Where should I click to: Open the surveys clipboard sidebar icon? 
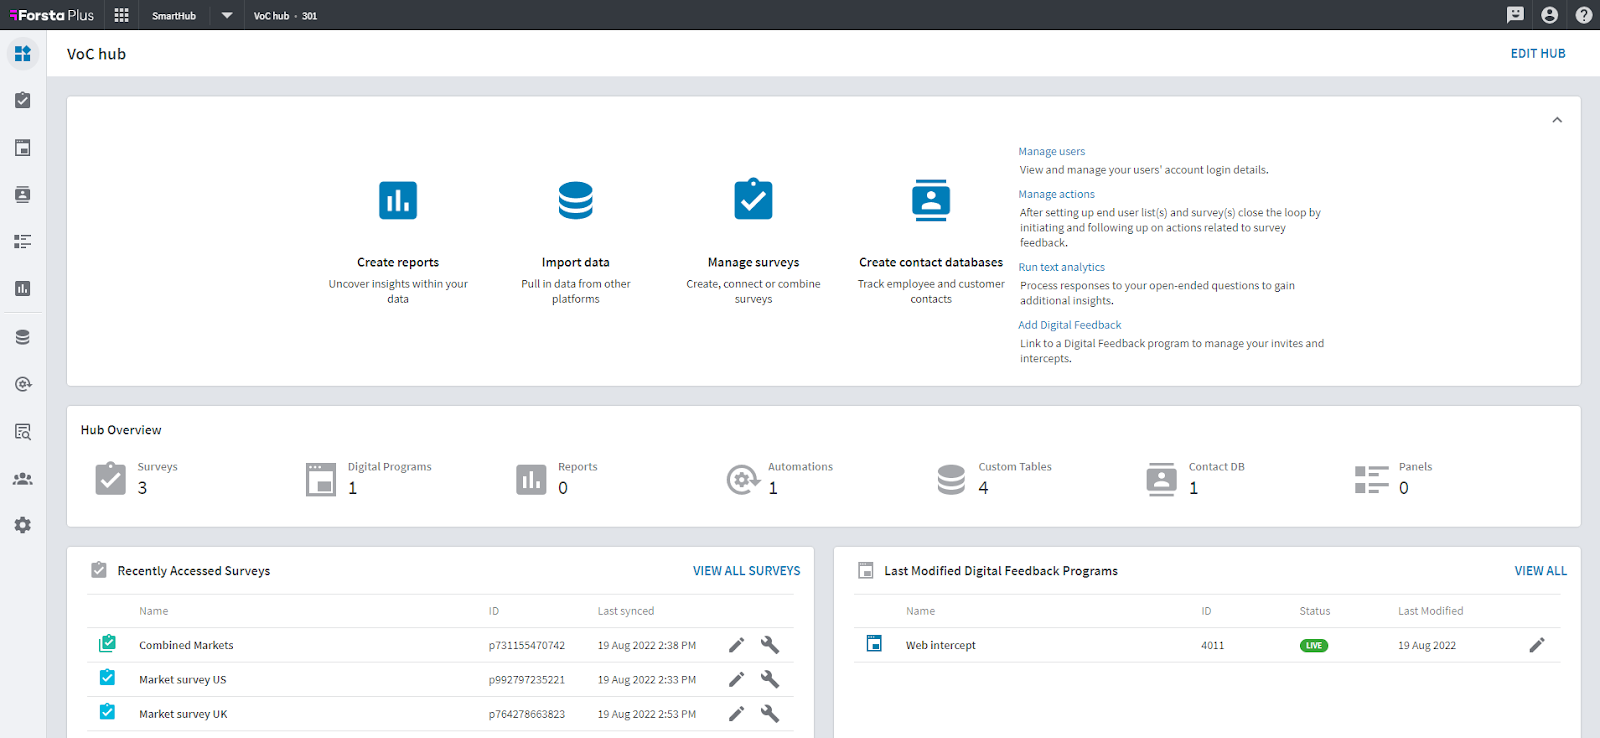click(x=23, y=100)
